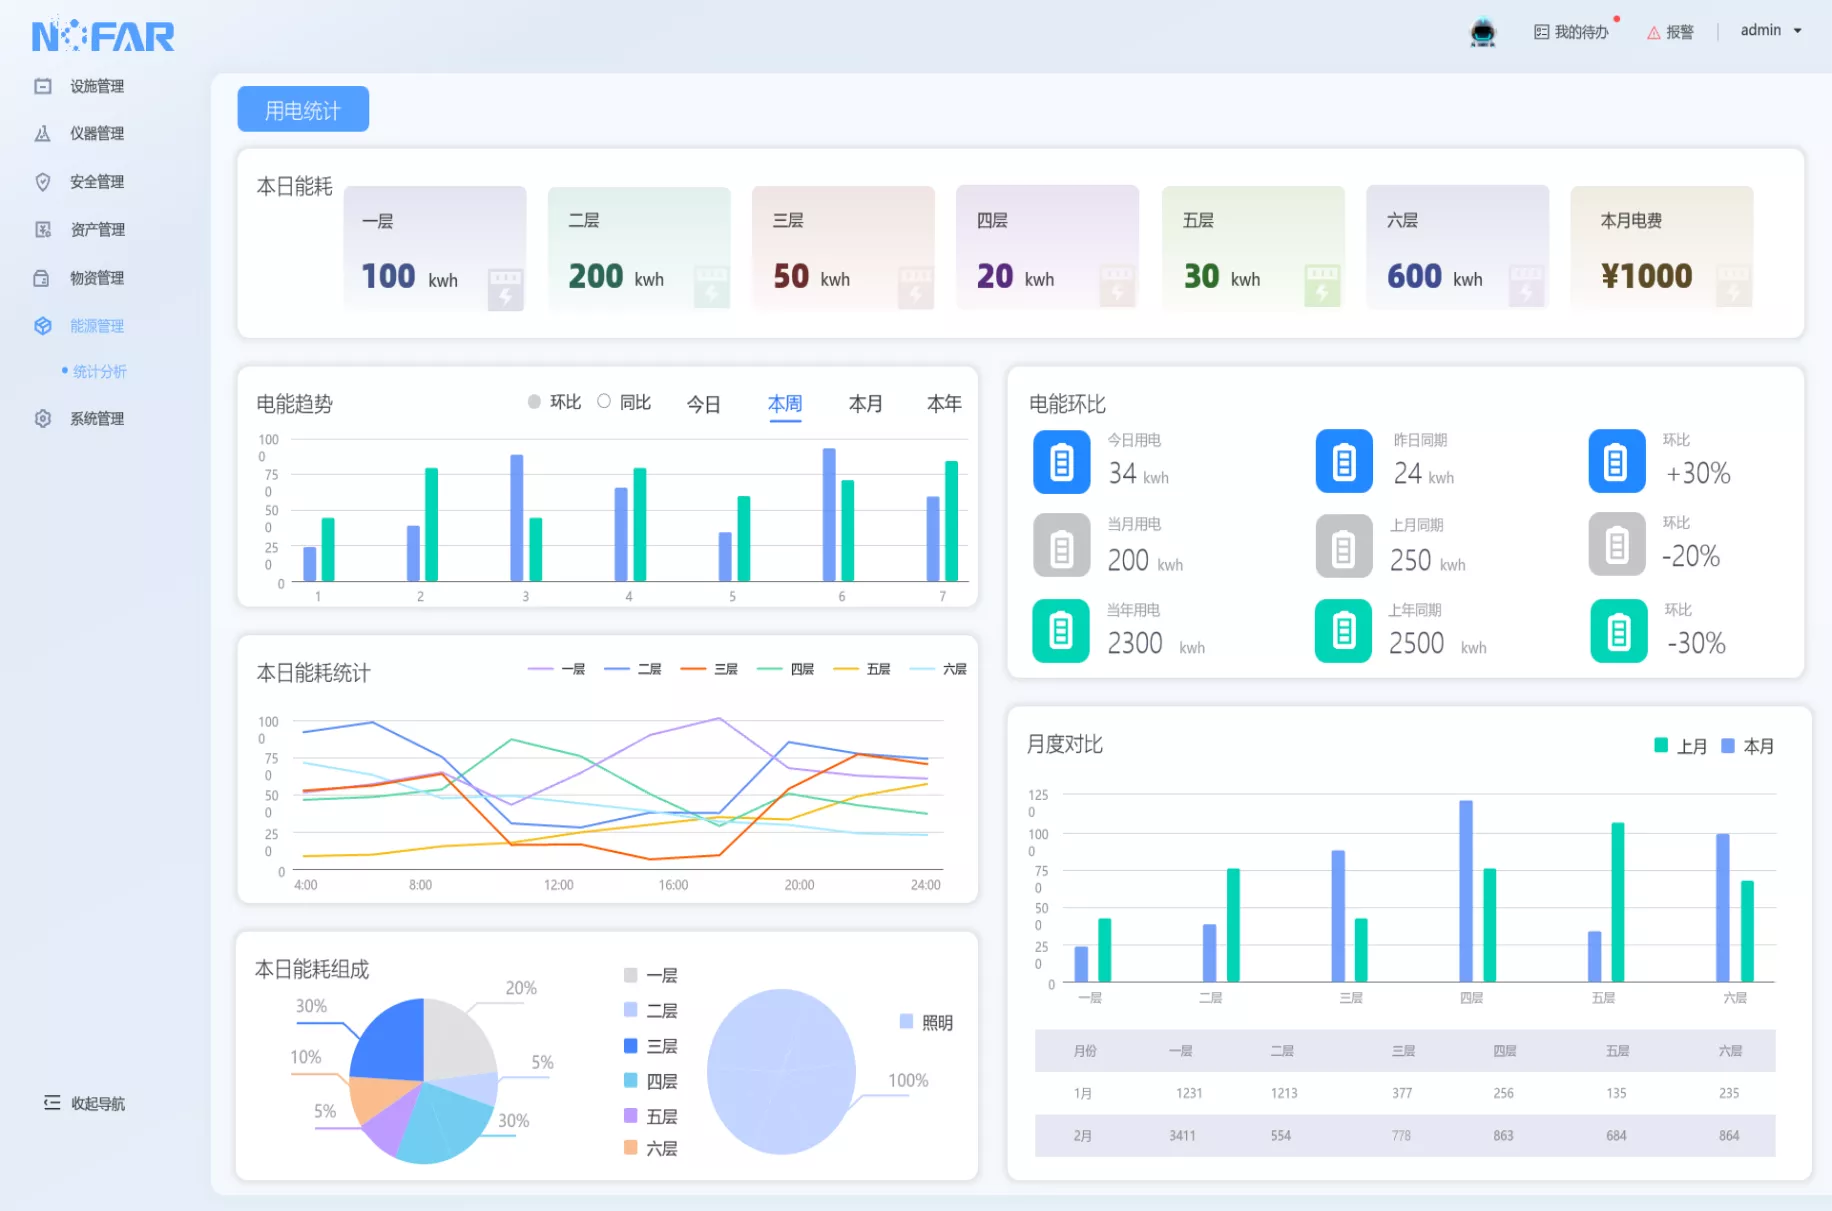Click 六层 orange swatch in pie legend
Screen dimensions: 1832x1211
tap(630, 1148)
